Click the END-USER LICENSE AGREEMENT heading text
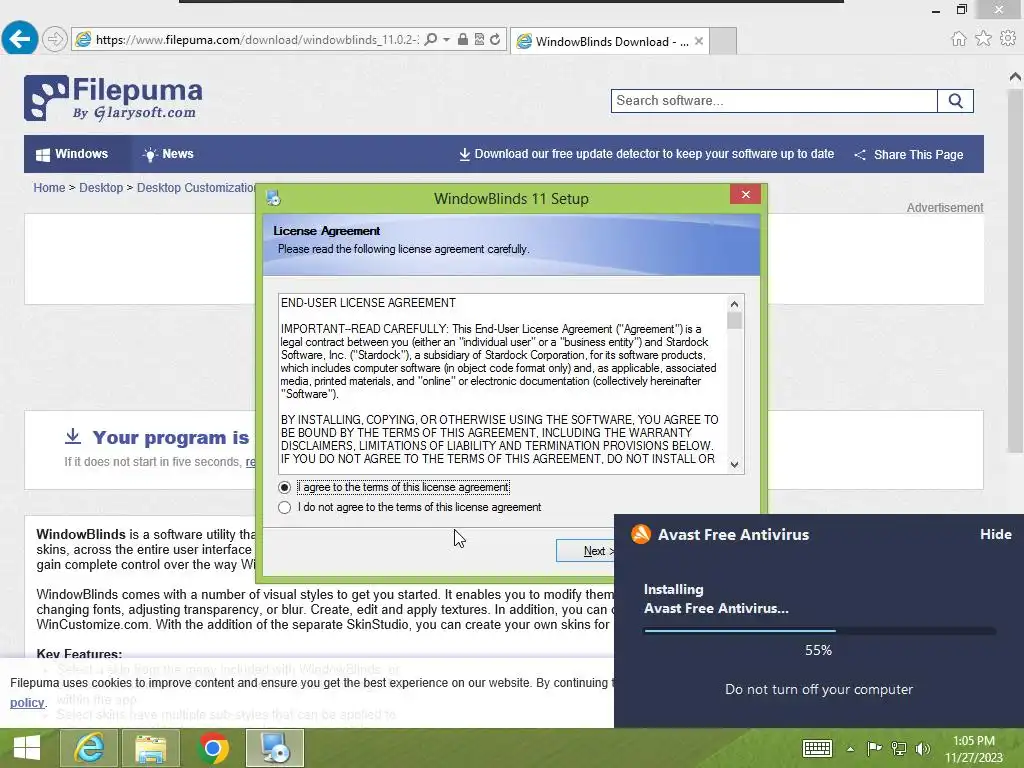Screen dimensions: 1024x768 pyautogui.click(x=368, y=303)
